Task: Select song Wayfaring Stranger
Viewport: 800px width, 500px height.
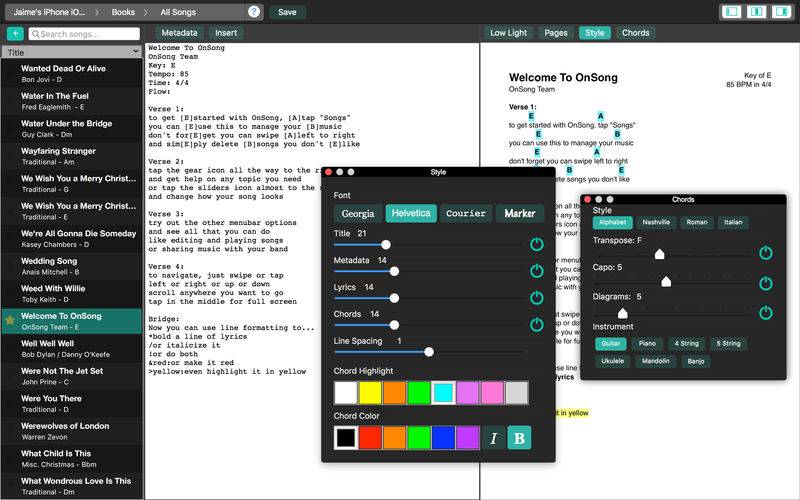Action: (x=72, y=156)
